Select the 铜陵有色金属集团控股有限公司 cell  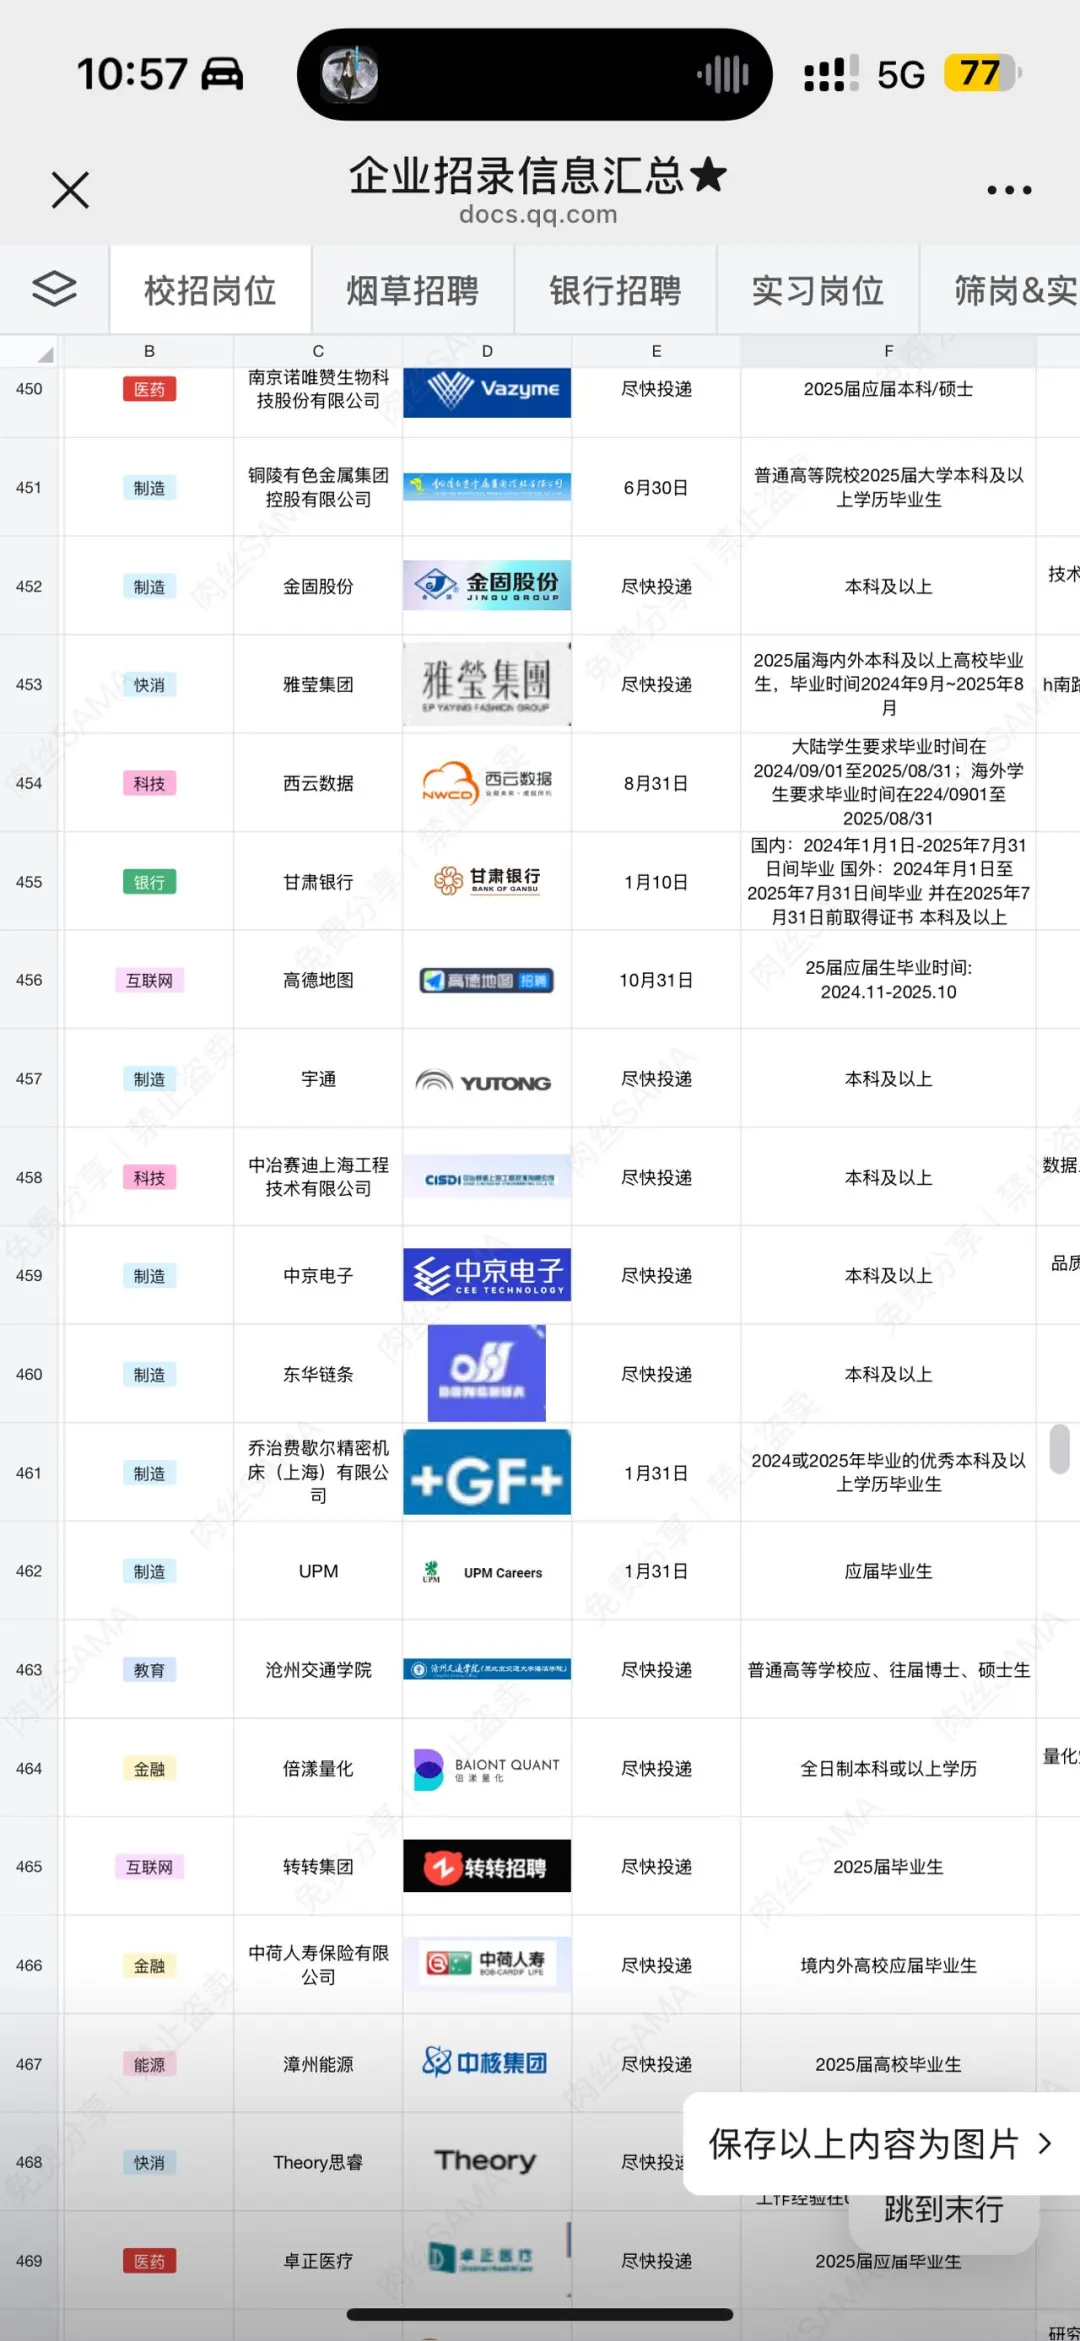[x=318, y=487]
